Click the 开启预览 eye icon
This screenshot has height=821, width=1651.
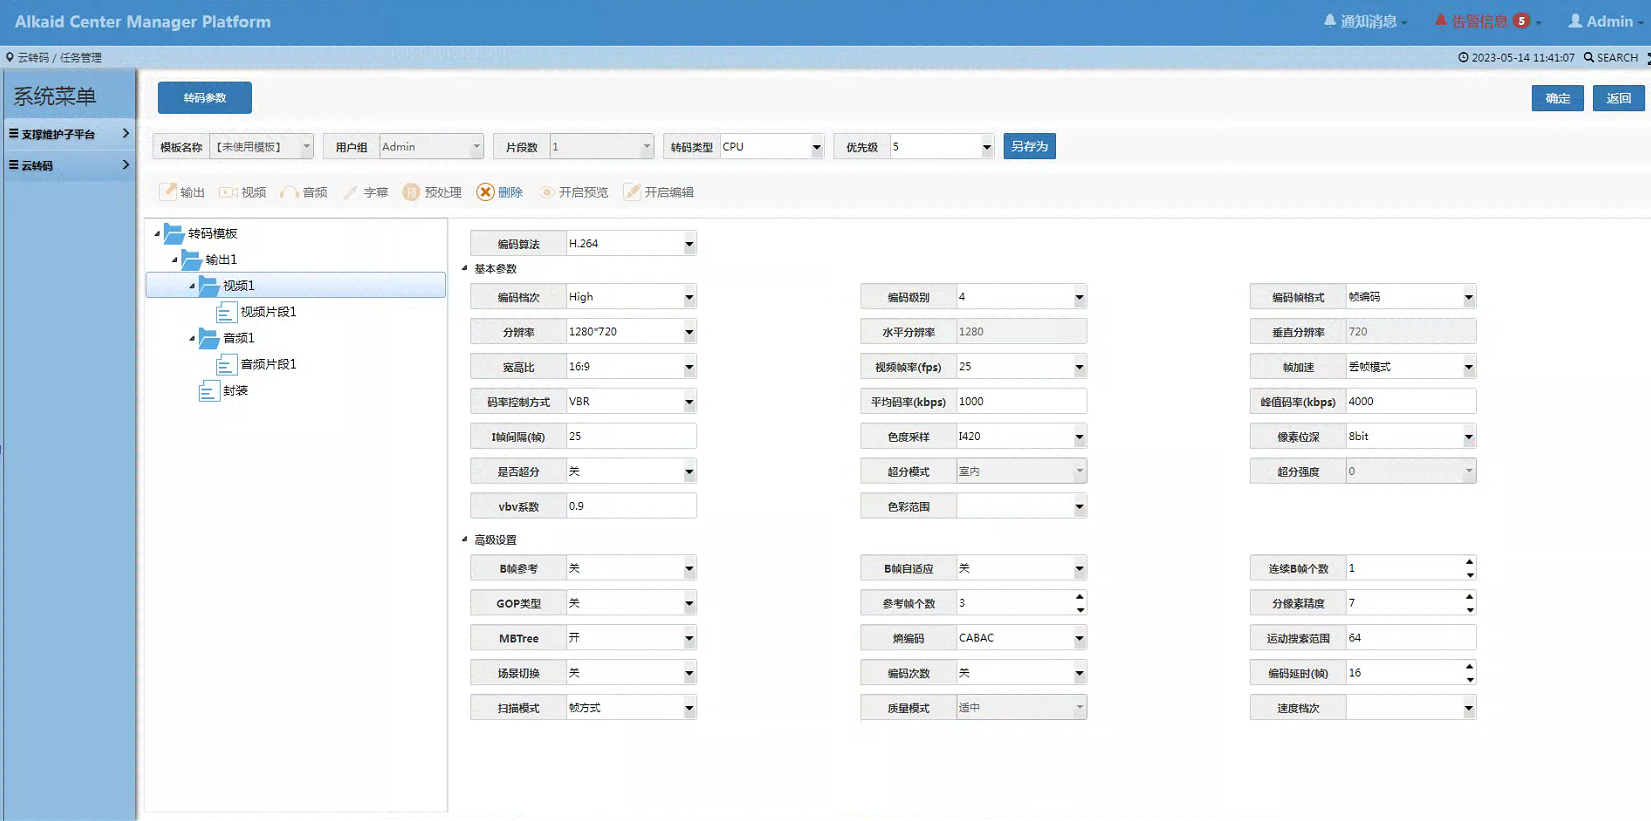point(546,192)
